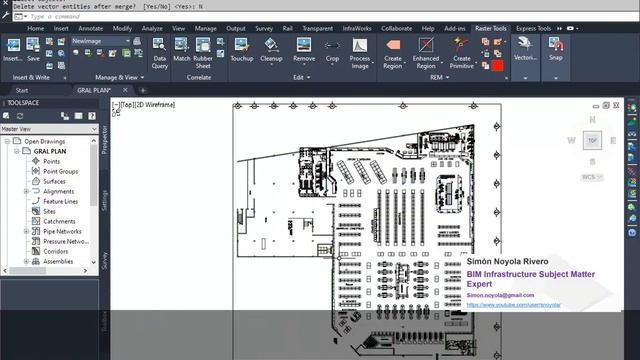Select the Match correlate tool

point(181,49)
